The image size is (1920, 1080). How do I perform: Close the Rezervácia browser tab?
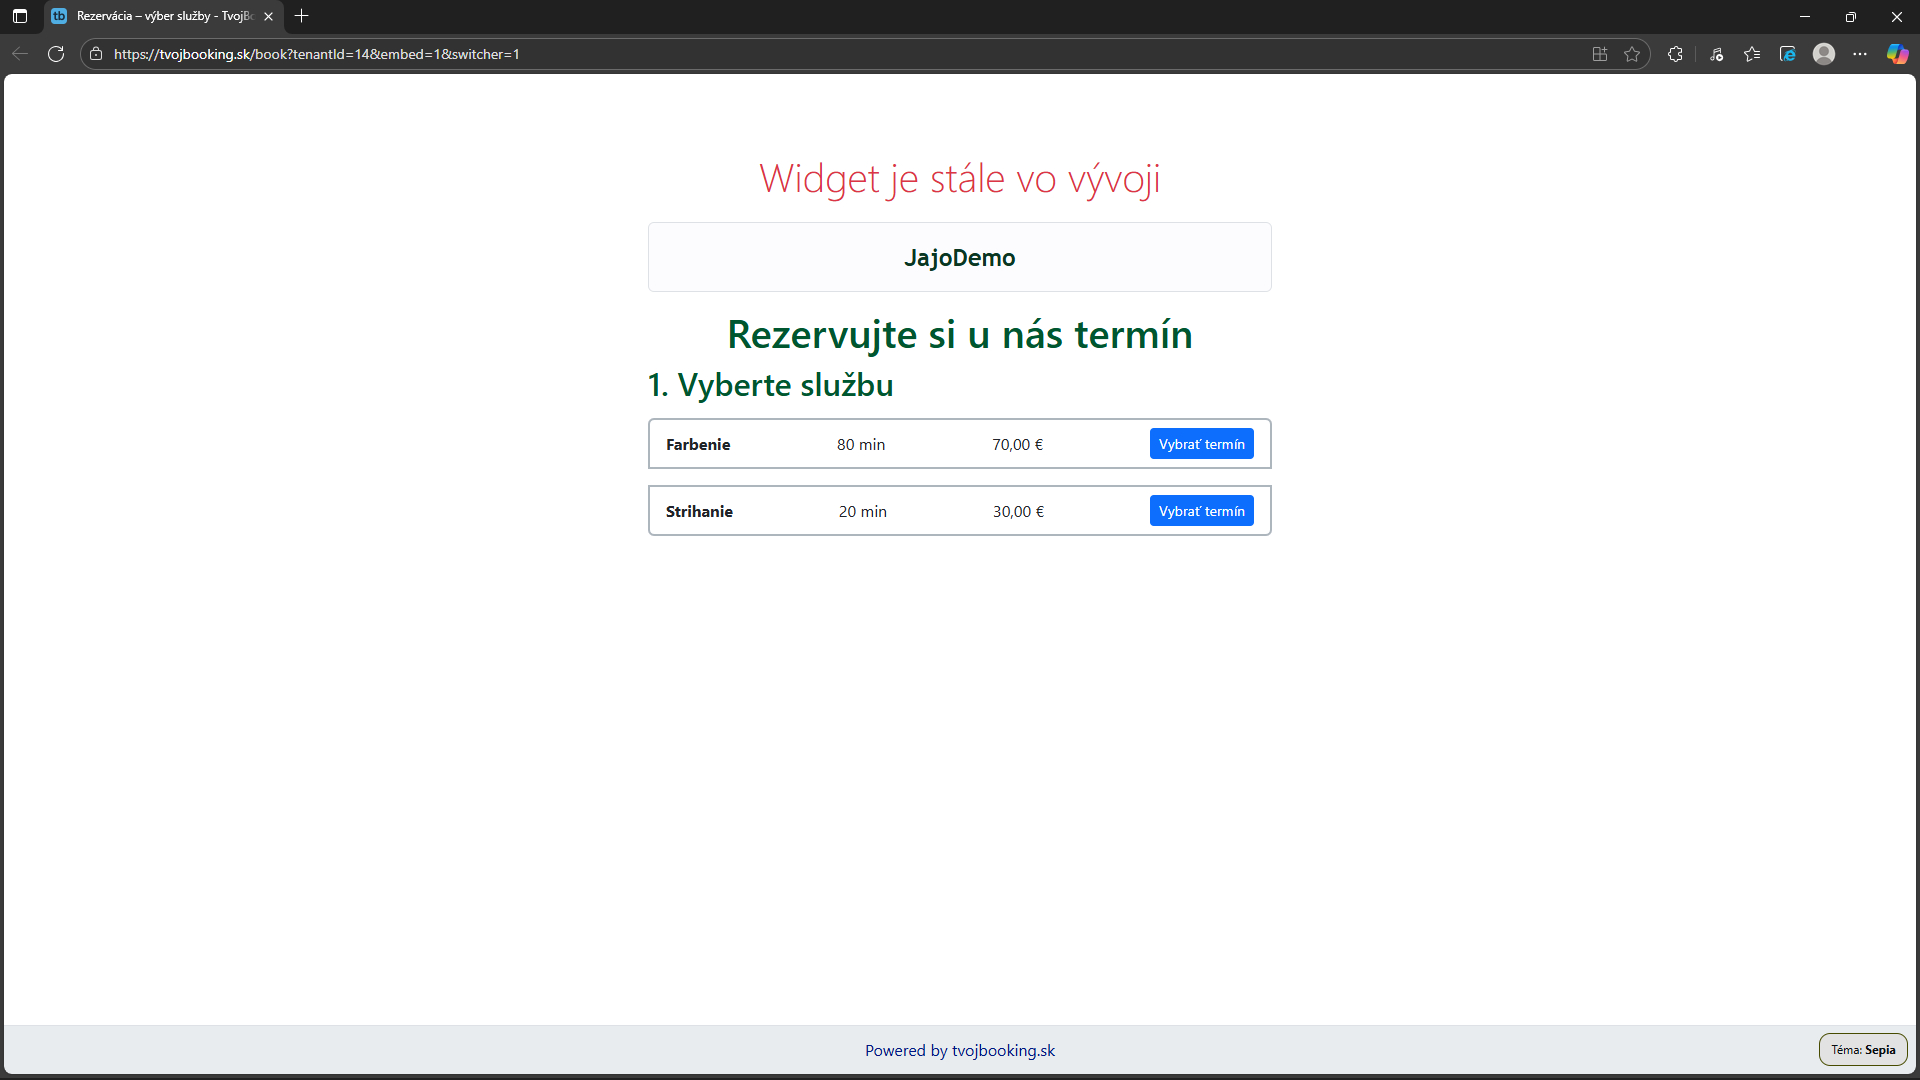click(x=268, y=16)
